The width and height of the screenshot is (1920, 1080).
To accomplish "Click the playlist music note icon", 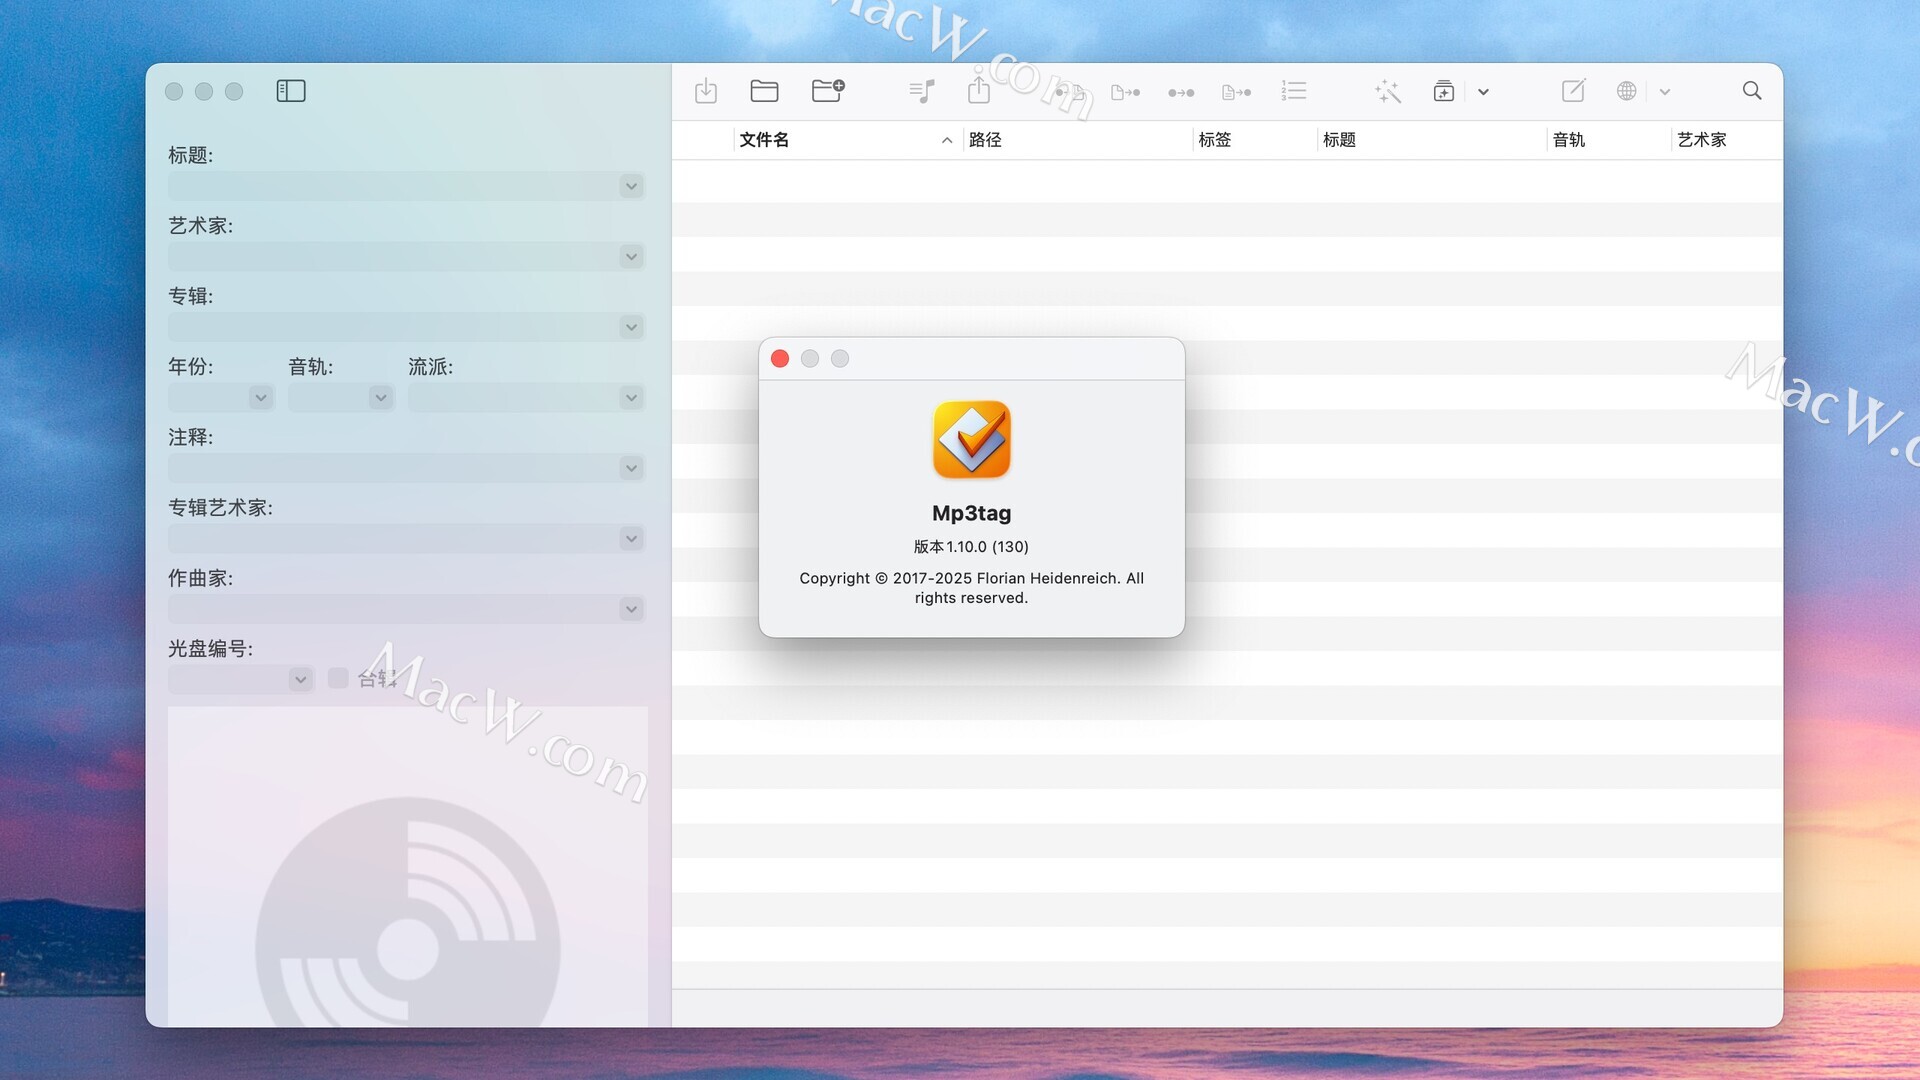I will point(922,91).
